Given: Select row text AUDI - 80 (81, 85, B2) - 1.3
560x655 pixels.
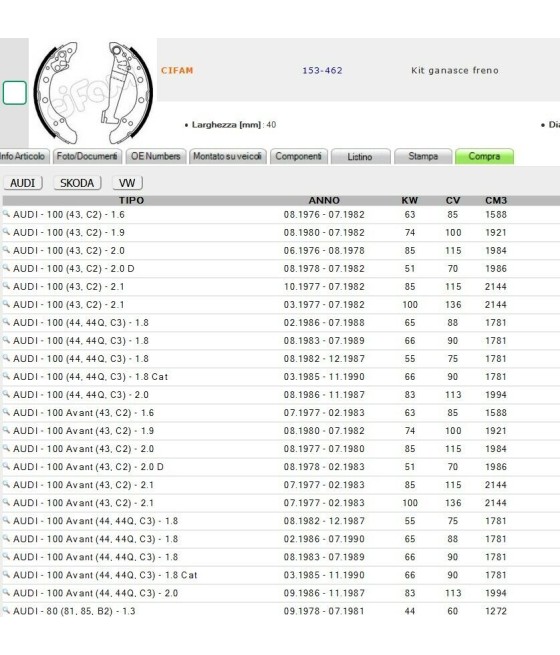Looking at the screenshot, I should point(74,611).
